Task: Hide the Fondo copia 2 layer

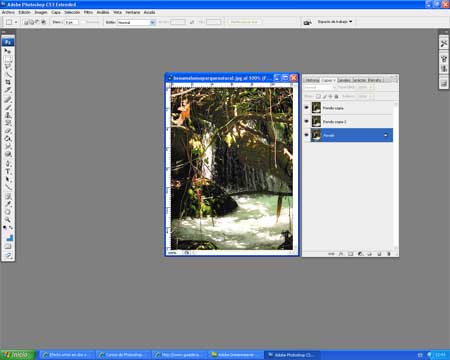Action: pyautogui.click(x=307, y=122)
